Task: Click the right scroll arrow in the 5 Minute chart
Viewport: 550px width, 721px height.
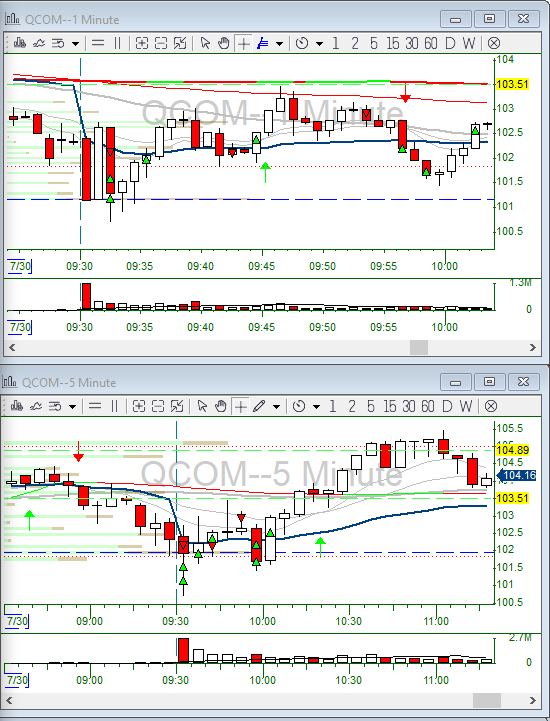Action: (x=533, y=701)
